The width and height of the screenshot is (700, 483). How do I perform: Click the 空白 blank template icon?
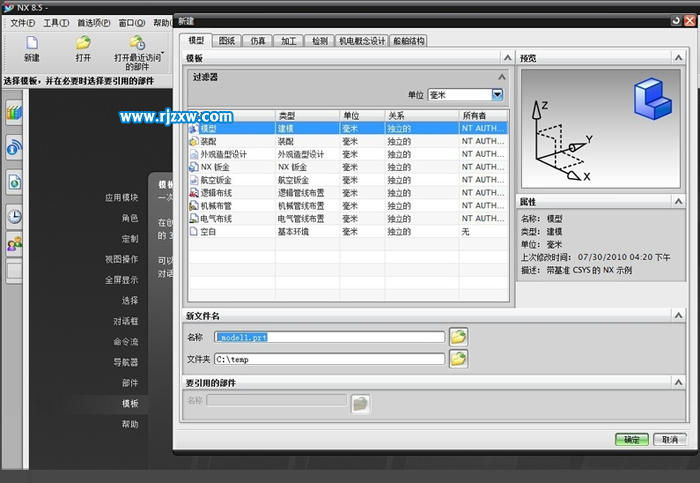pyautogui.click(x=193, y=232)
